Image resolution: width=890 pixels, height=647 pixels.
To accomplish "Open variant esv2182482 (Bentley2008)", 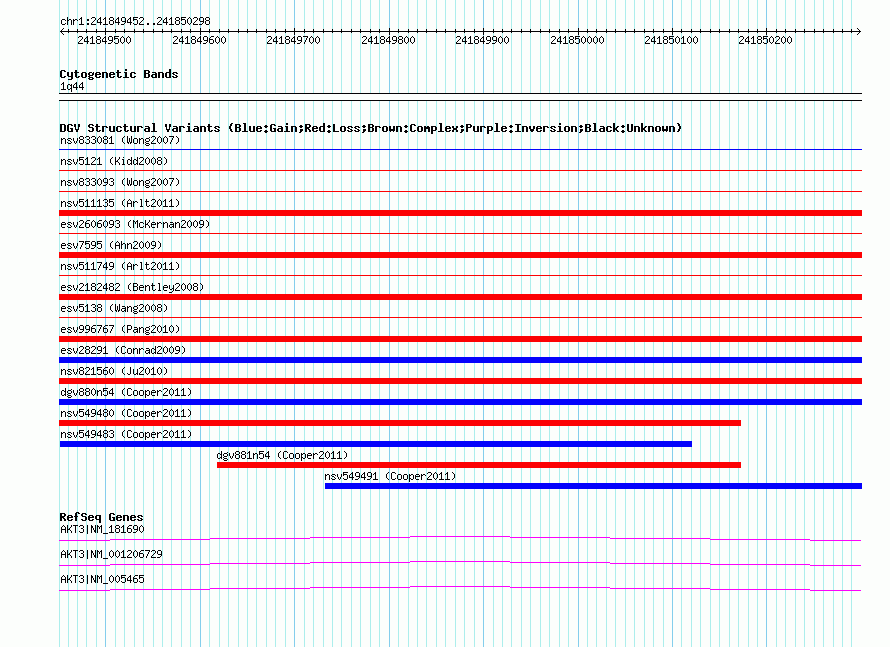I will pos(132,287).
